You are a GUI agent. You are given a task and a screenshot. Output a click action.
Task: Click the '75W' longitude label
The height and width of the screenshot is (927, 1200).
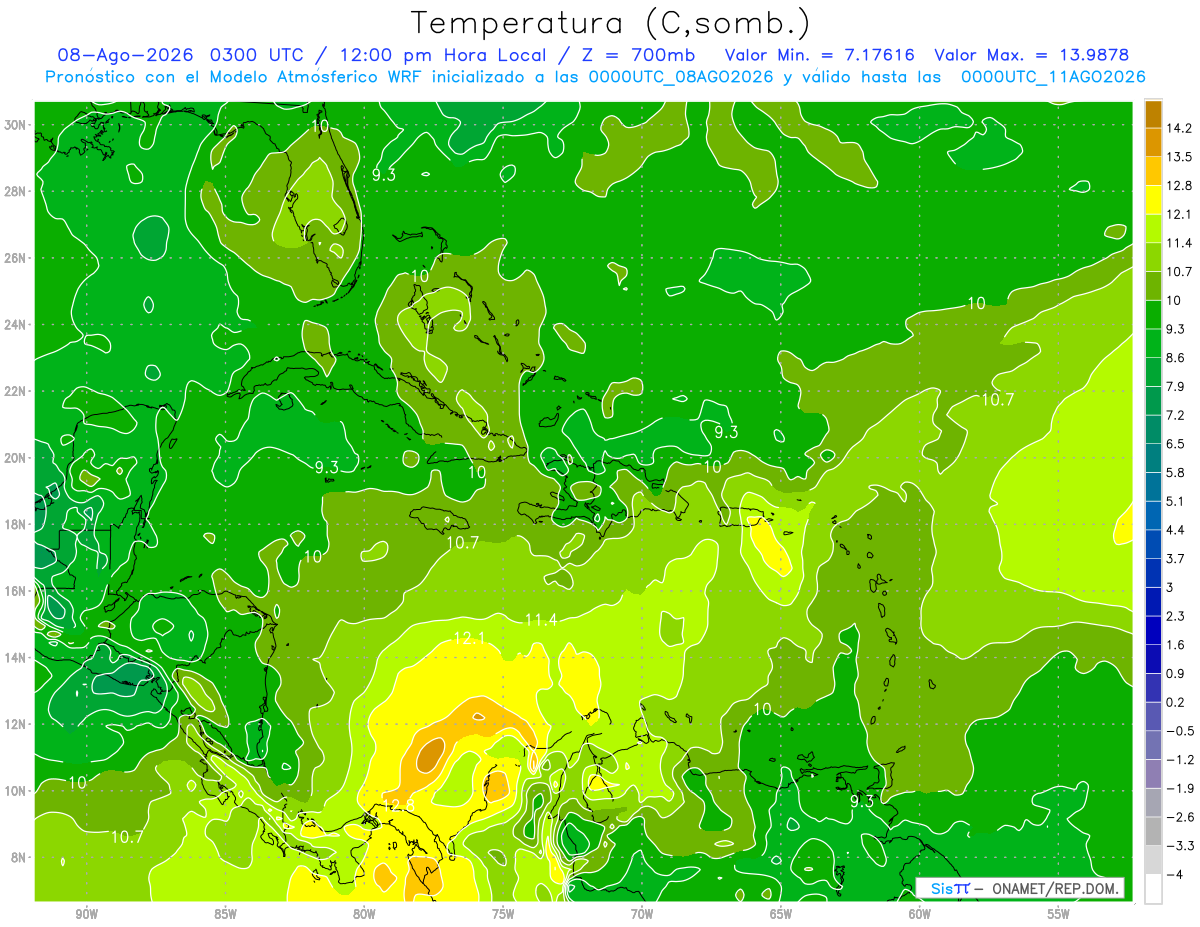tap(503, 914)
